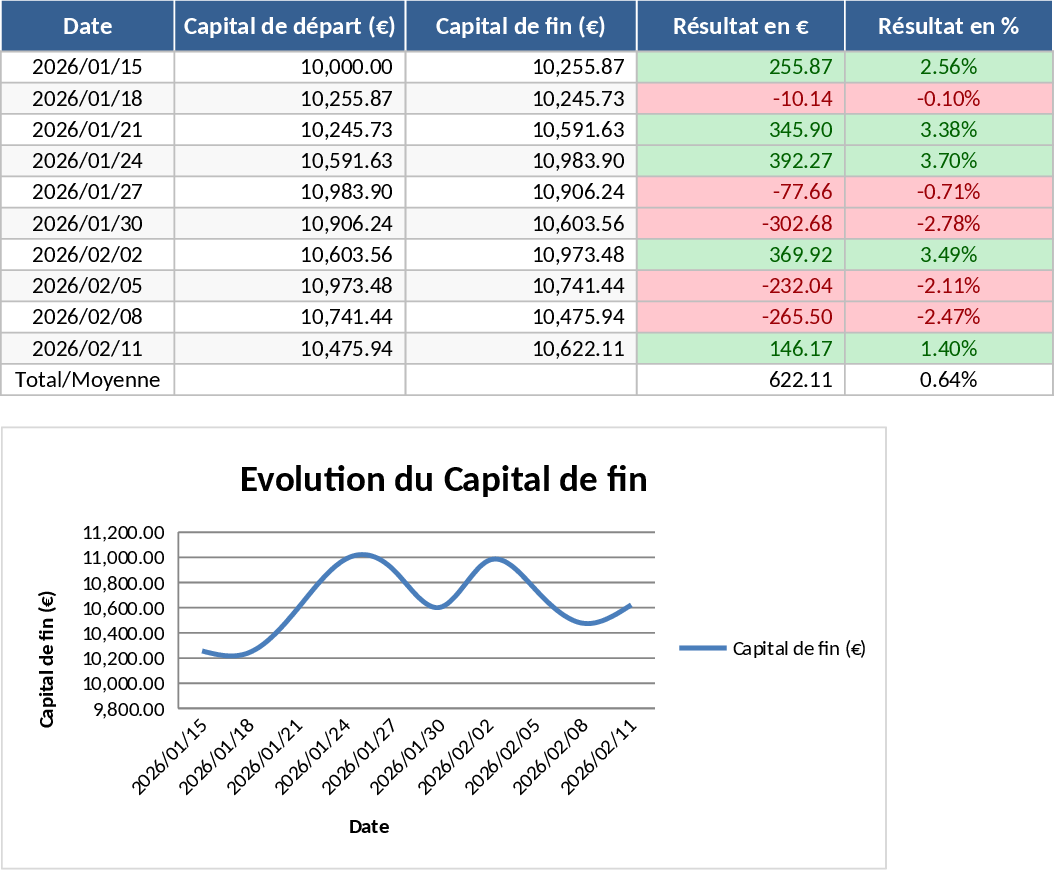This screenshot has width=1054, height=870.
Task: Click the Total/Moyenne row label
Action: click(x=87, y=380)
